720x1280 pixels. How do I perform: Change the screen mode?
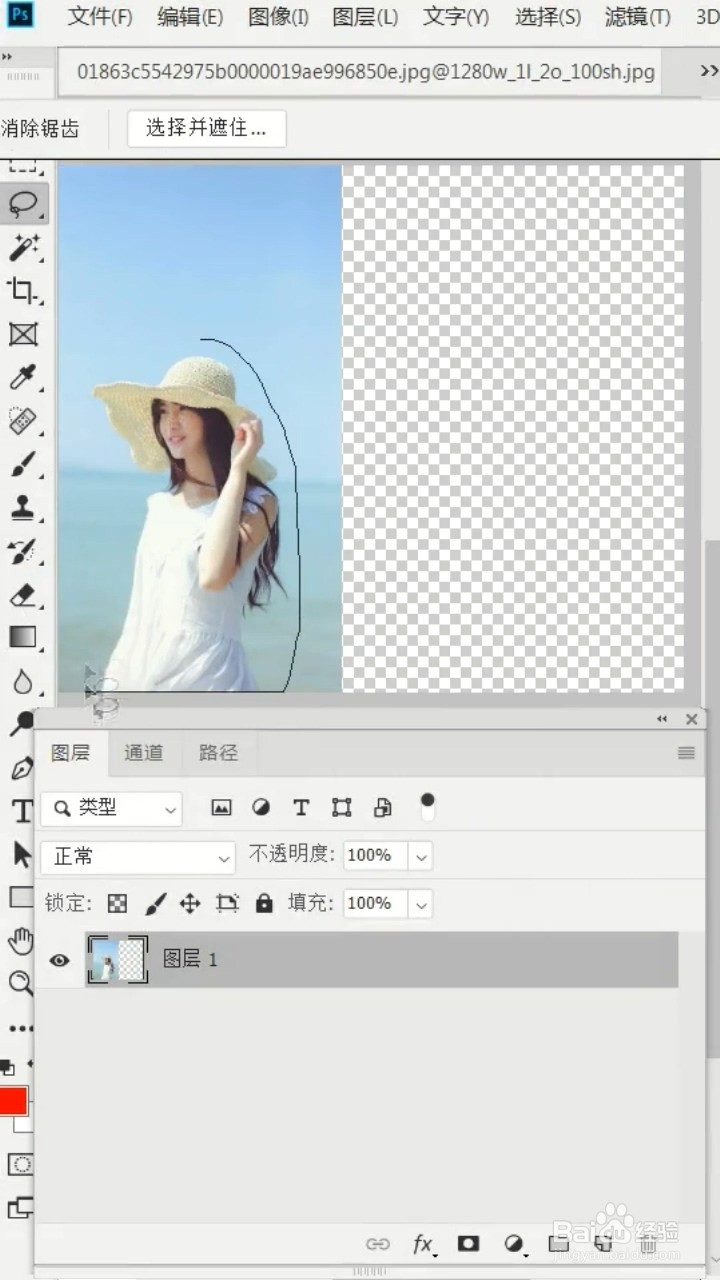coord(20,1207)
